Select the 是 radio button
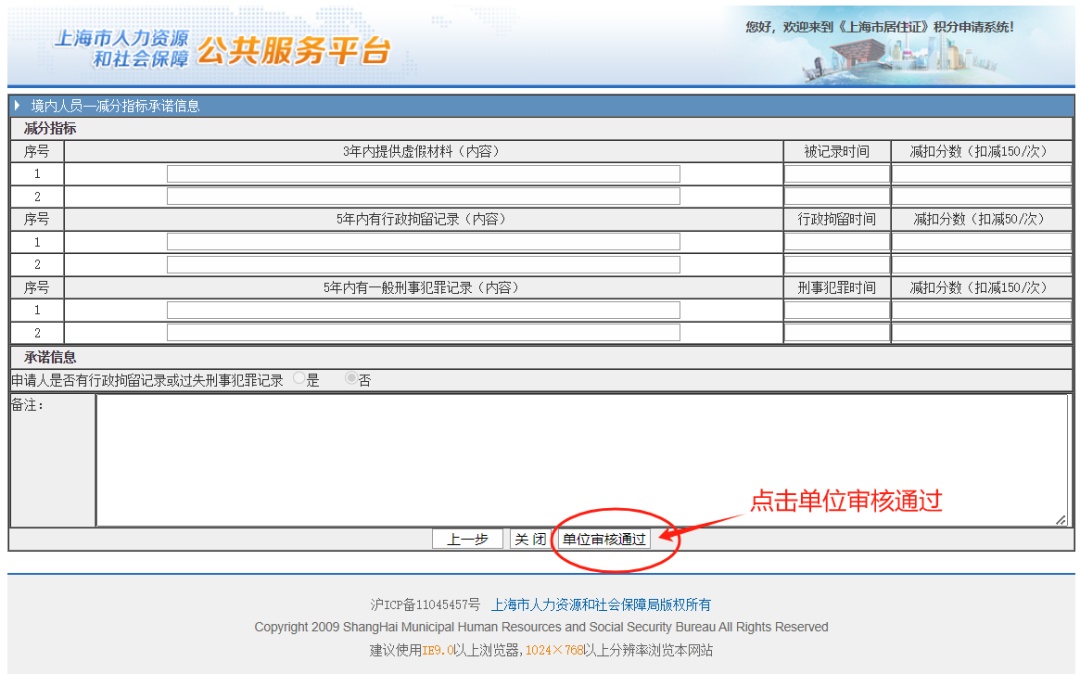This screenshot has height=674, width=1080. [299, 380]
